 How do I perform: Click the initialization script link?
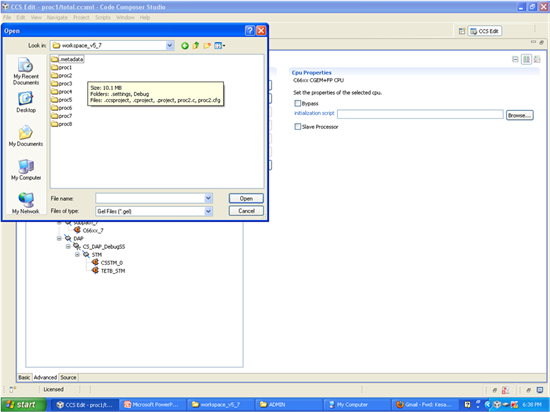(x=314, y=113)
